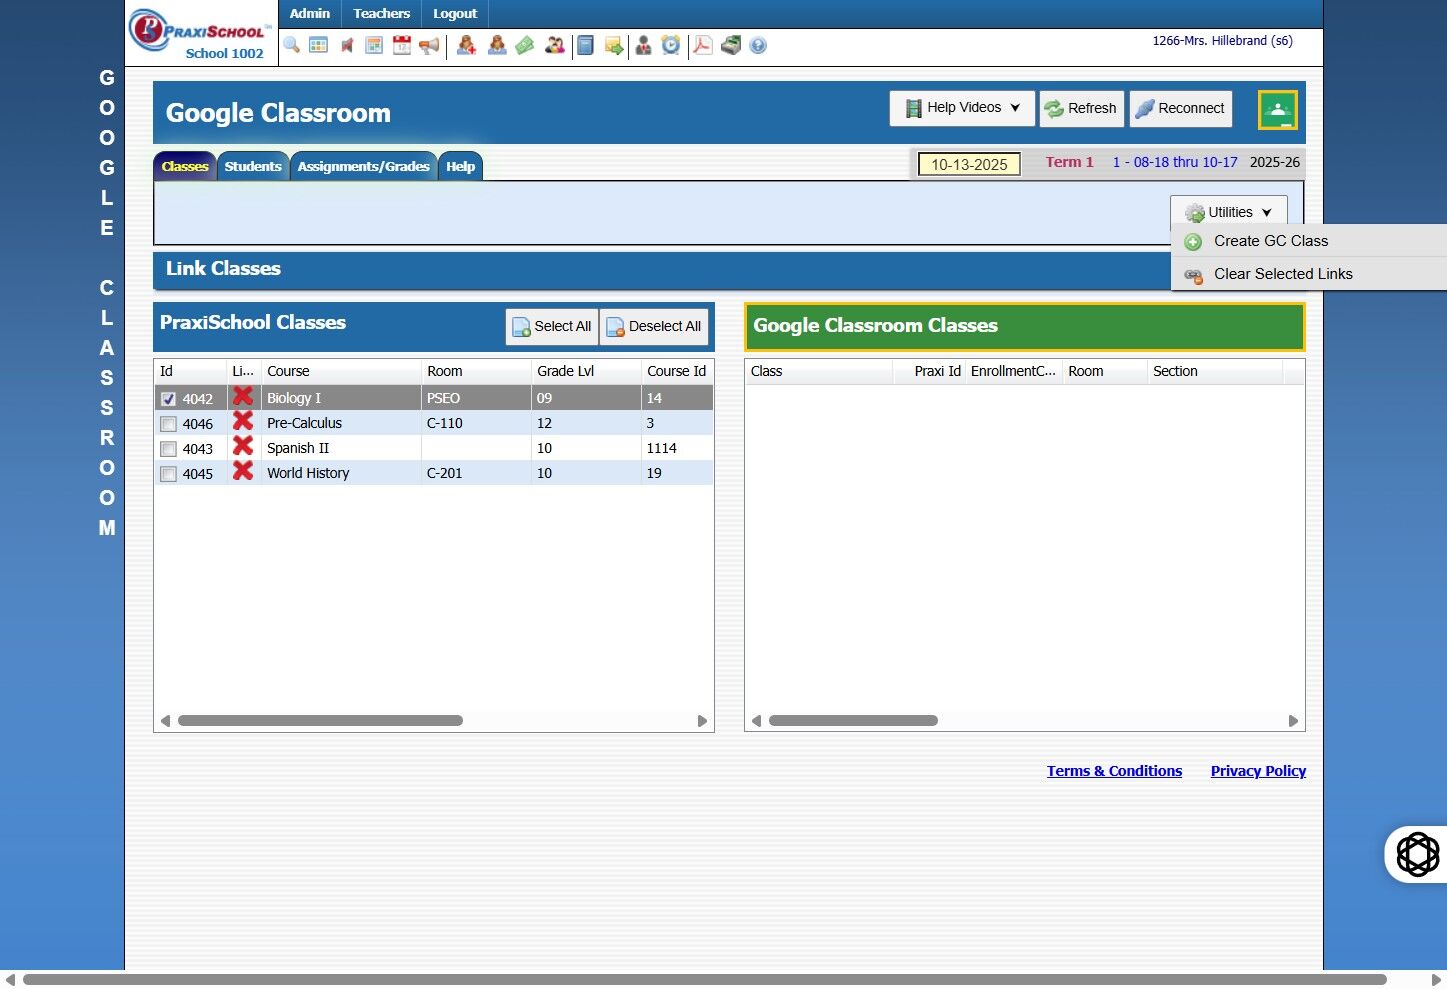Click the page-level horizontal scrollbar
The width and height of the screenshot is (1447, 989).
pyautogui.click(x=704, y=980)
